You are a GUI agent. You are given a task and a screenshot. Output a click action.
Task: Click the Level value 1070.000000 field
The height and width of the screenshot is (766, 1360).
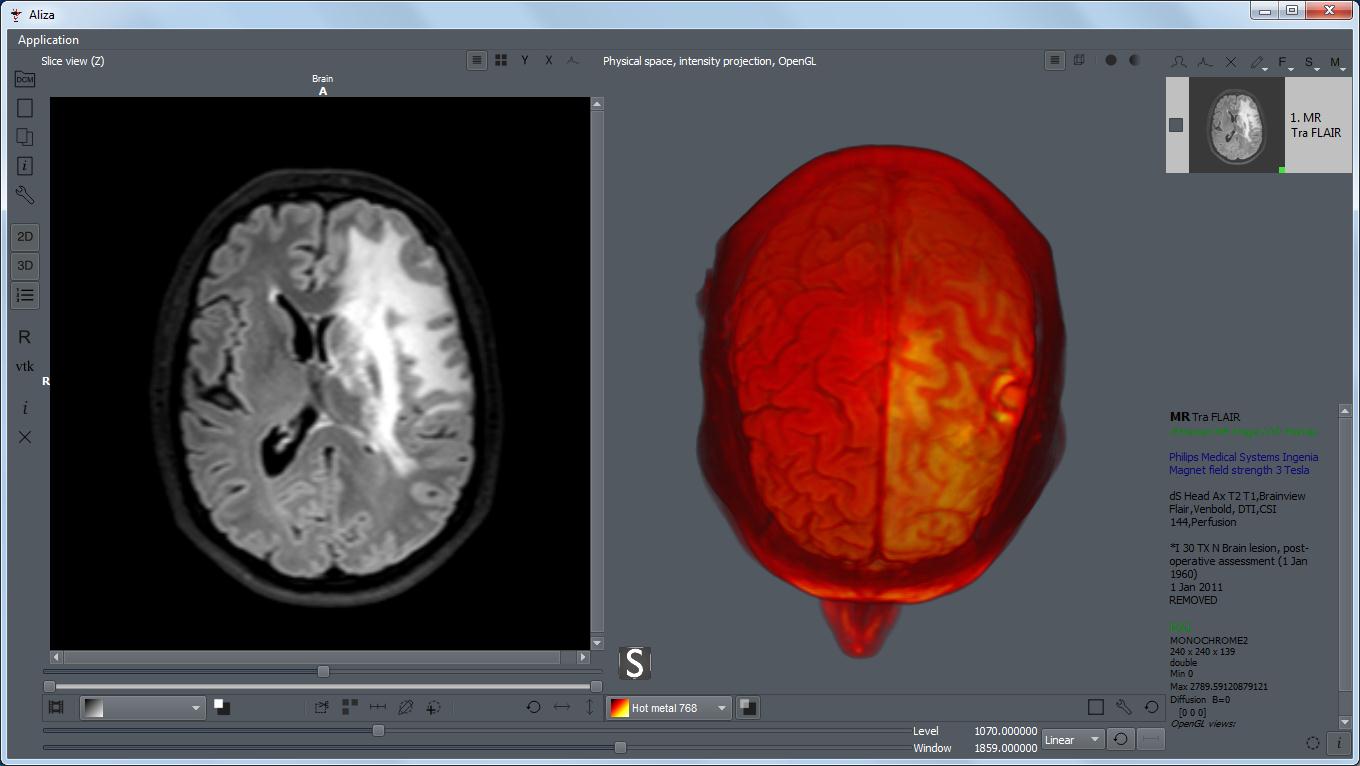[1005, 731]
